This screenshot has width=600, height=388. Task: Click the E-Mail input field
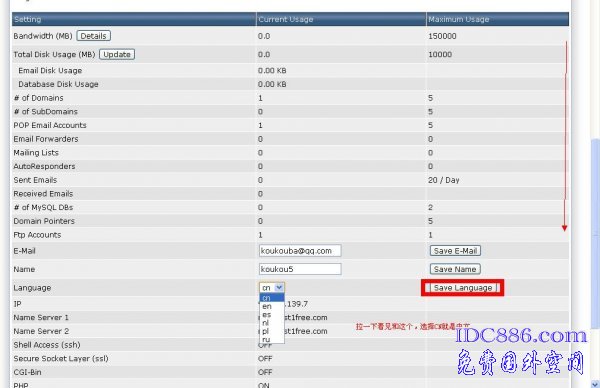pyautogui.click(x=300, y=251)
